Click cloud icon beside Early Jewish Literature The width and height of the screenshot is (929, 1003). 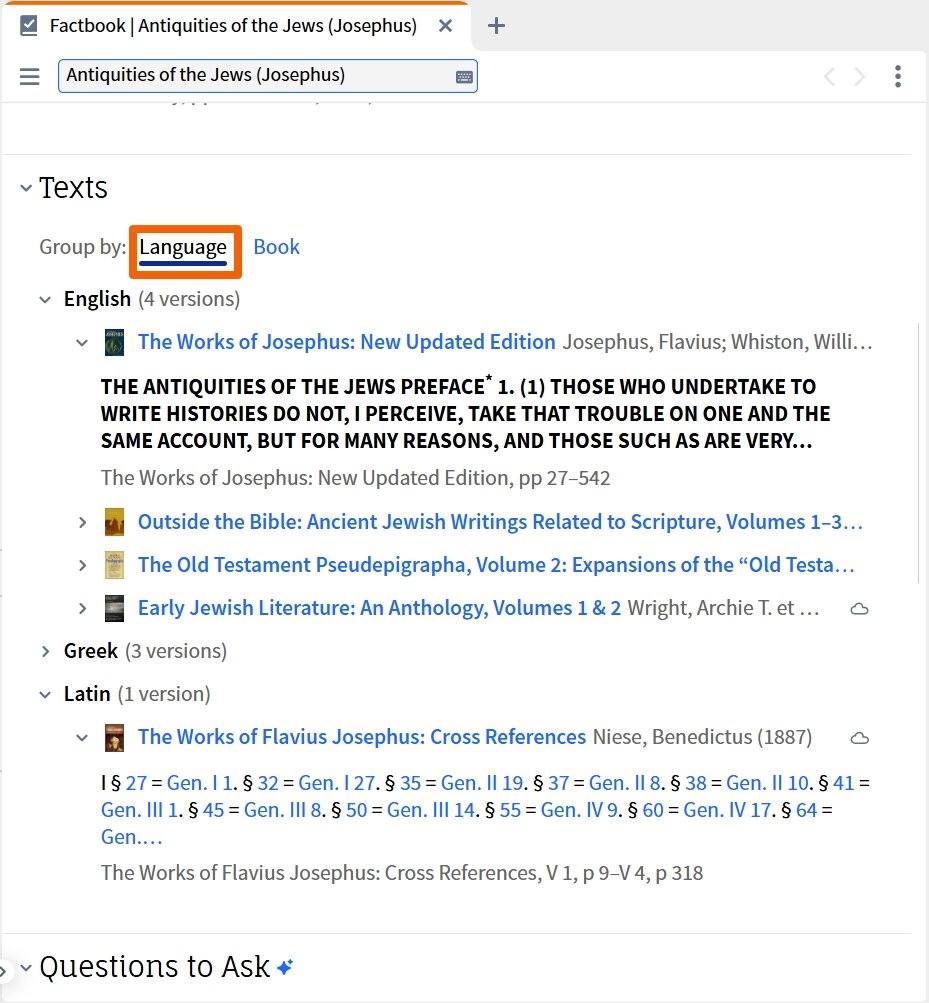point(859,609)
